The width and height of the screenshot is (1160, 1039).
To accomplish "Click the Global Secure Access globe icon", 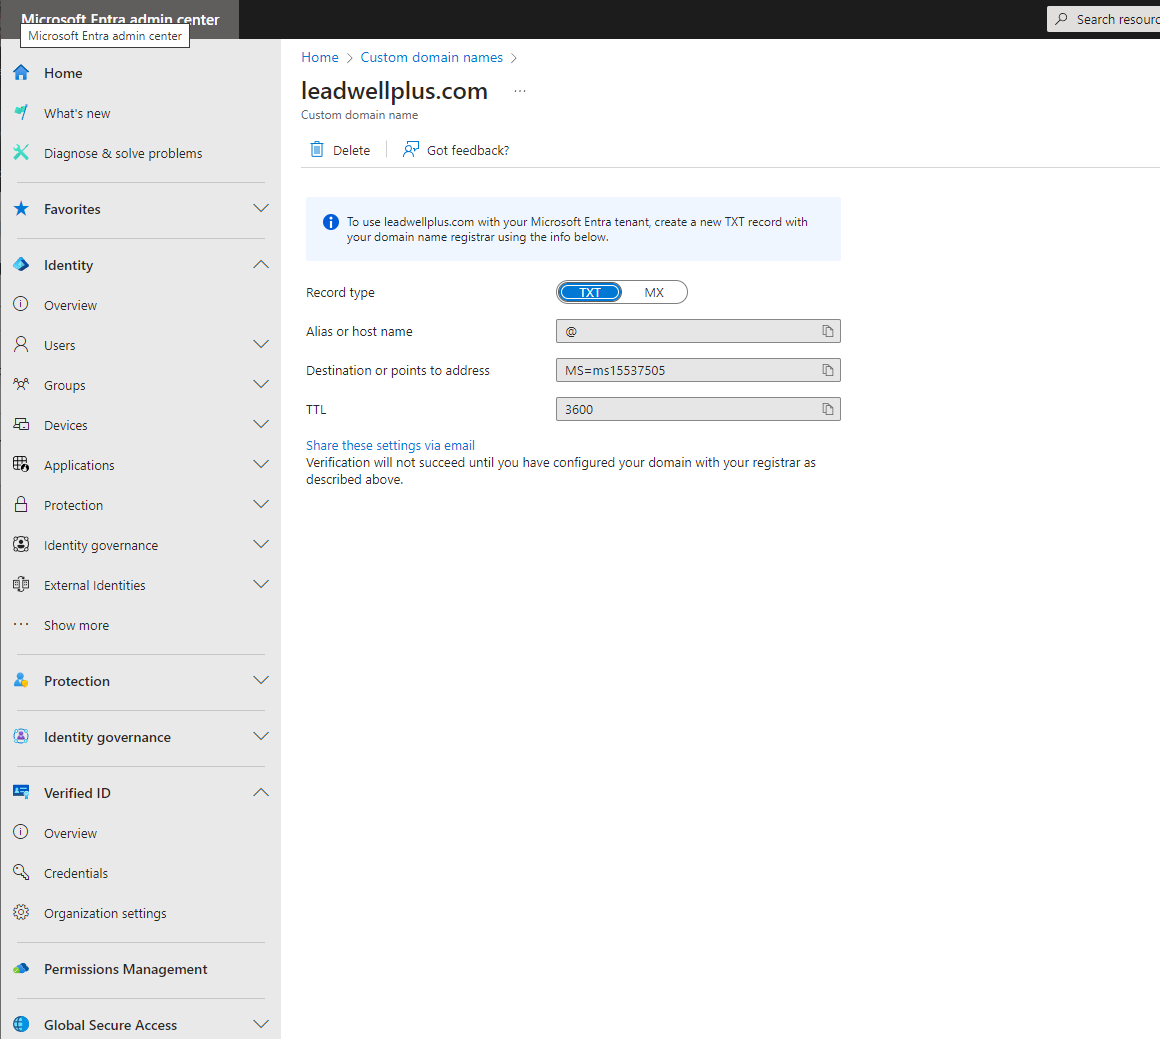I will [21, 1023].
